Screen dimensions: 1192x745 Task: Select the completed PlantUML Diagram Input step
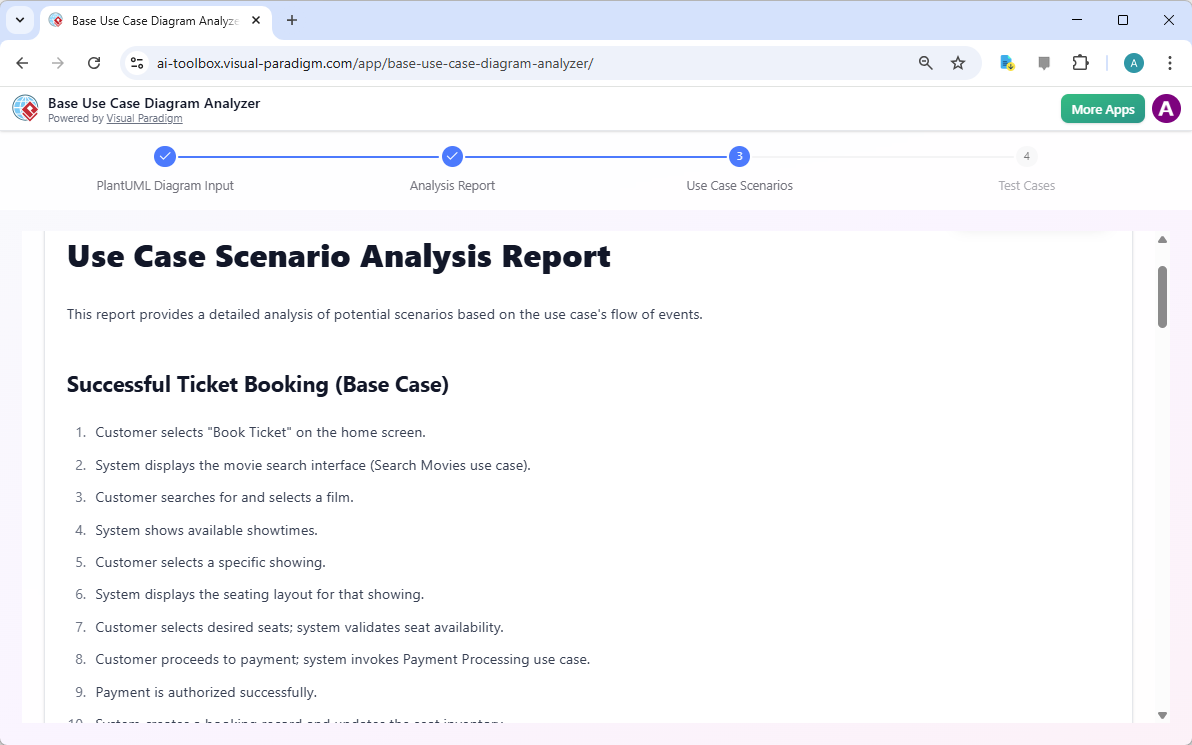click(165, 156)
